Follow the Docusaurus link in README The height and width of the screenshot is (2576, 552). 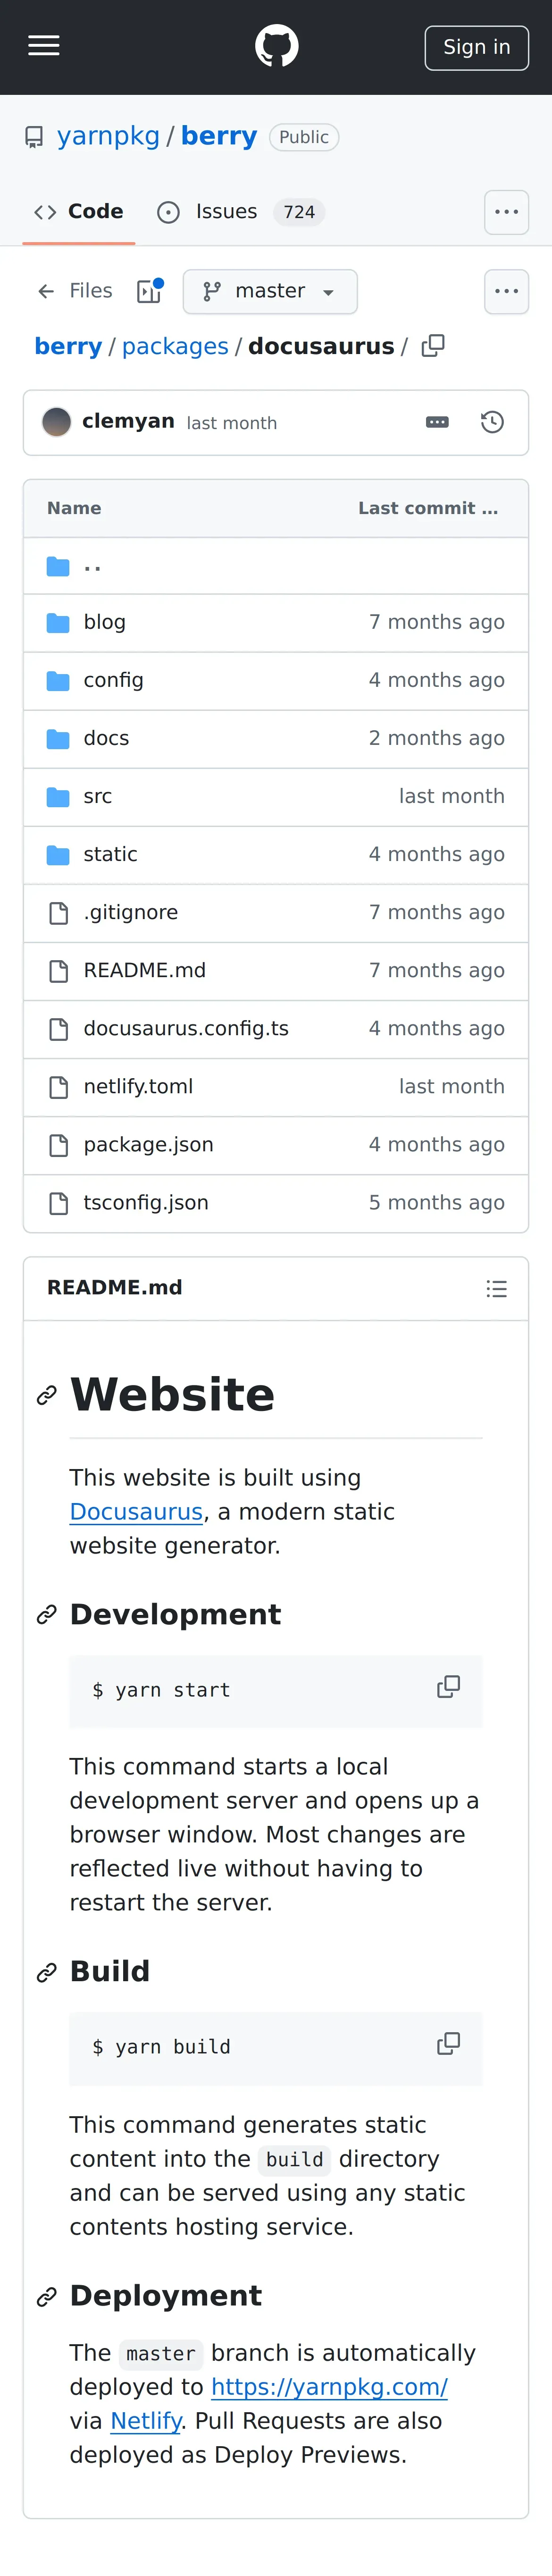point(136,1512)
